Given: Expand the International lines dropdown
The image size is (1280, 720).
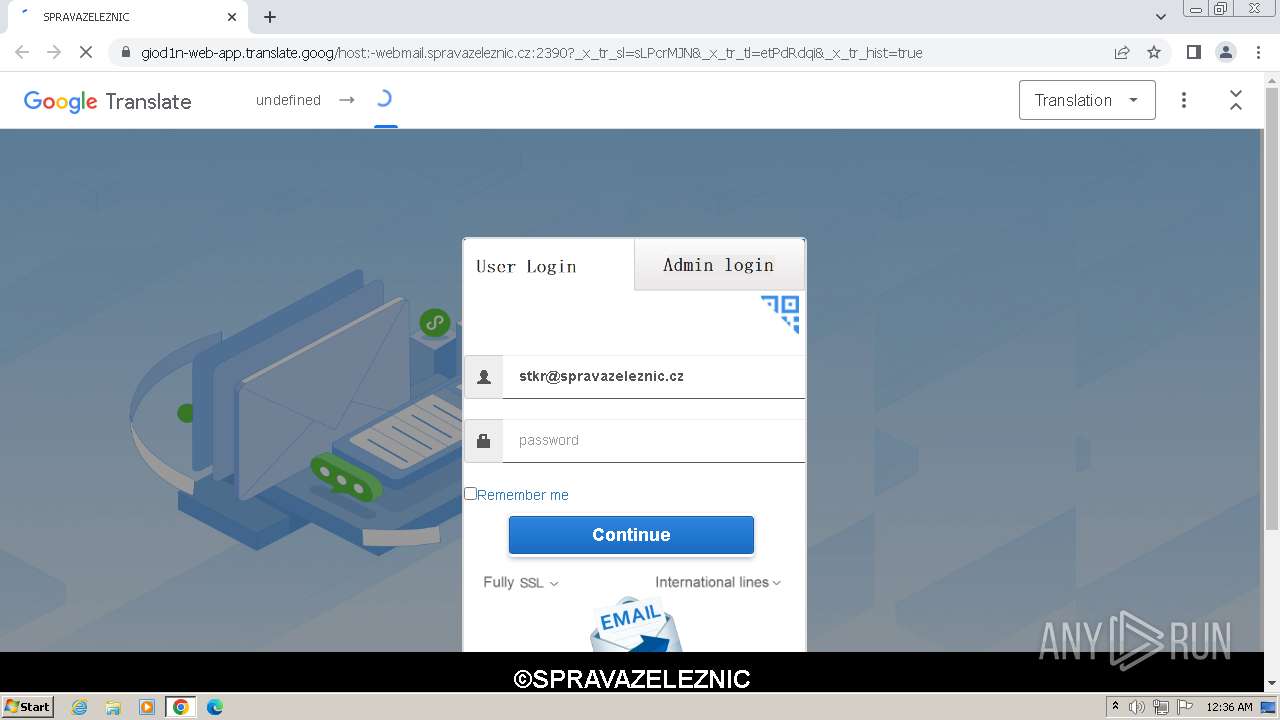Looking at the screenshot, I should pos(718,582).
